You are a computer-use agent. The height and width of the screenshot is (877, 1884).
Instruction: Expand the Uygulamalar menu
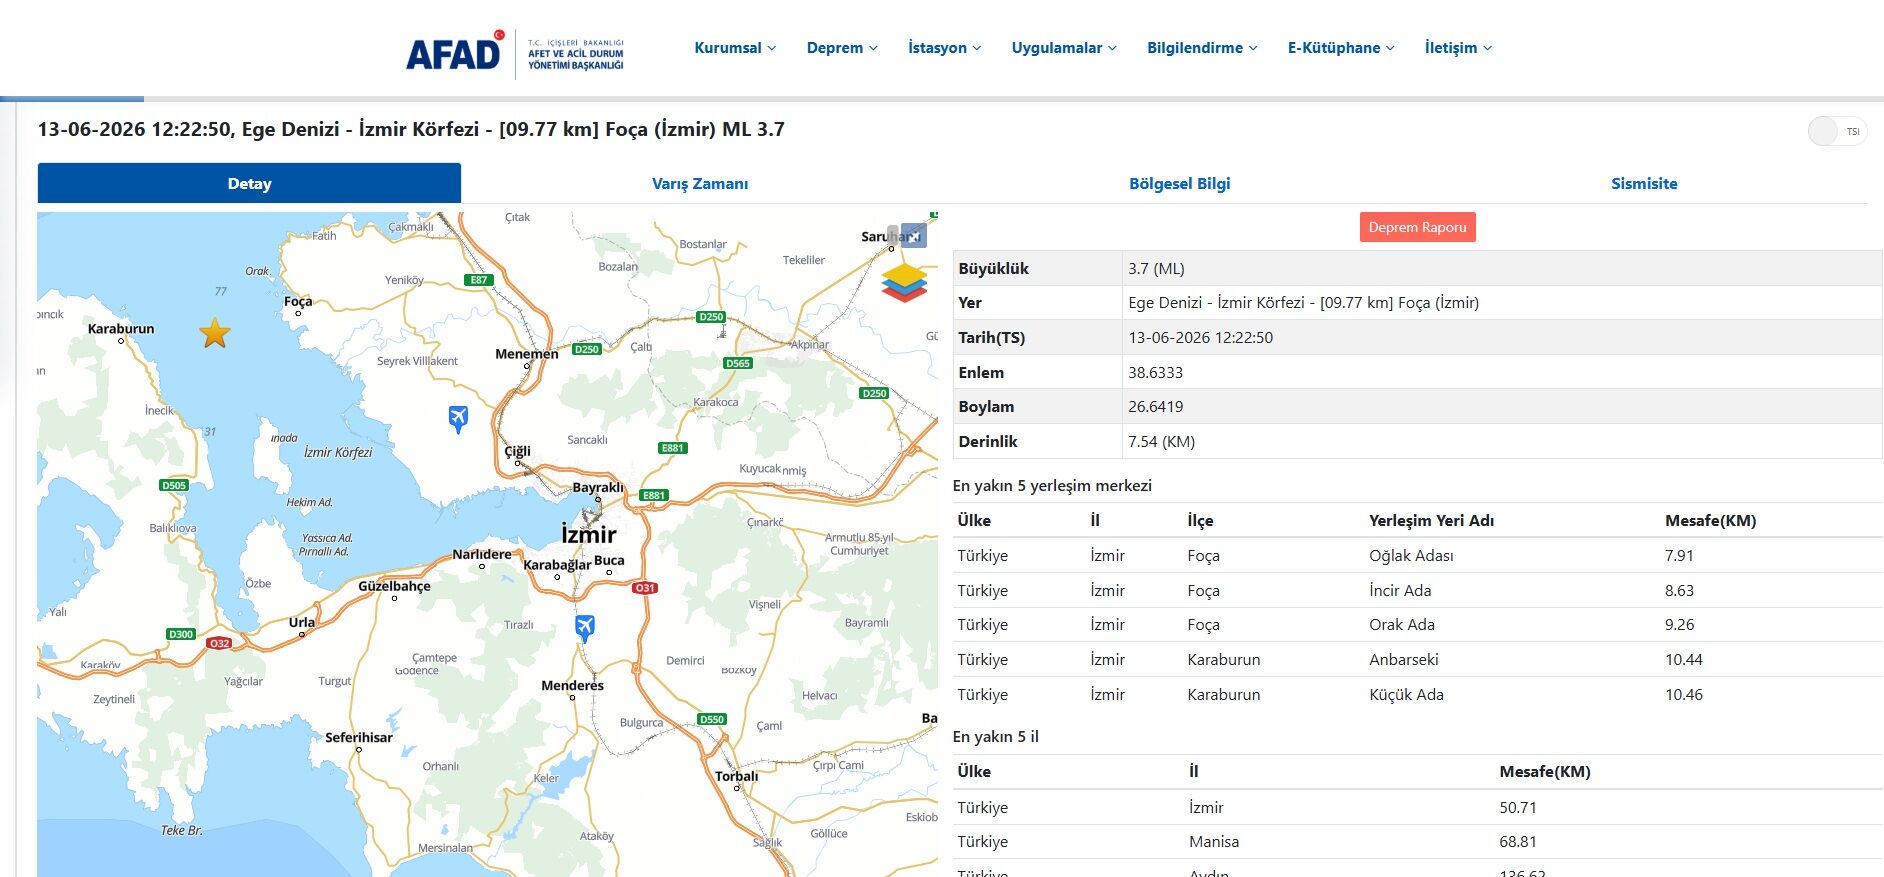[x=1064, y=48]
